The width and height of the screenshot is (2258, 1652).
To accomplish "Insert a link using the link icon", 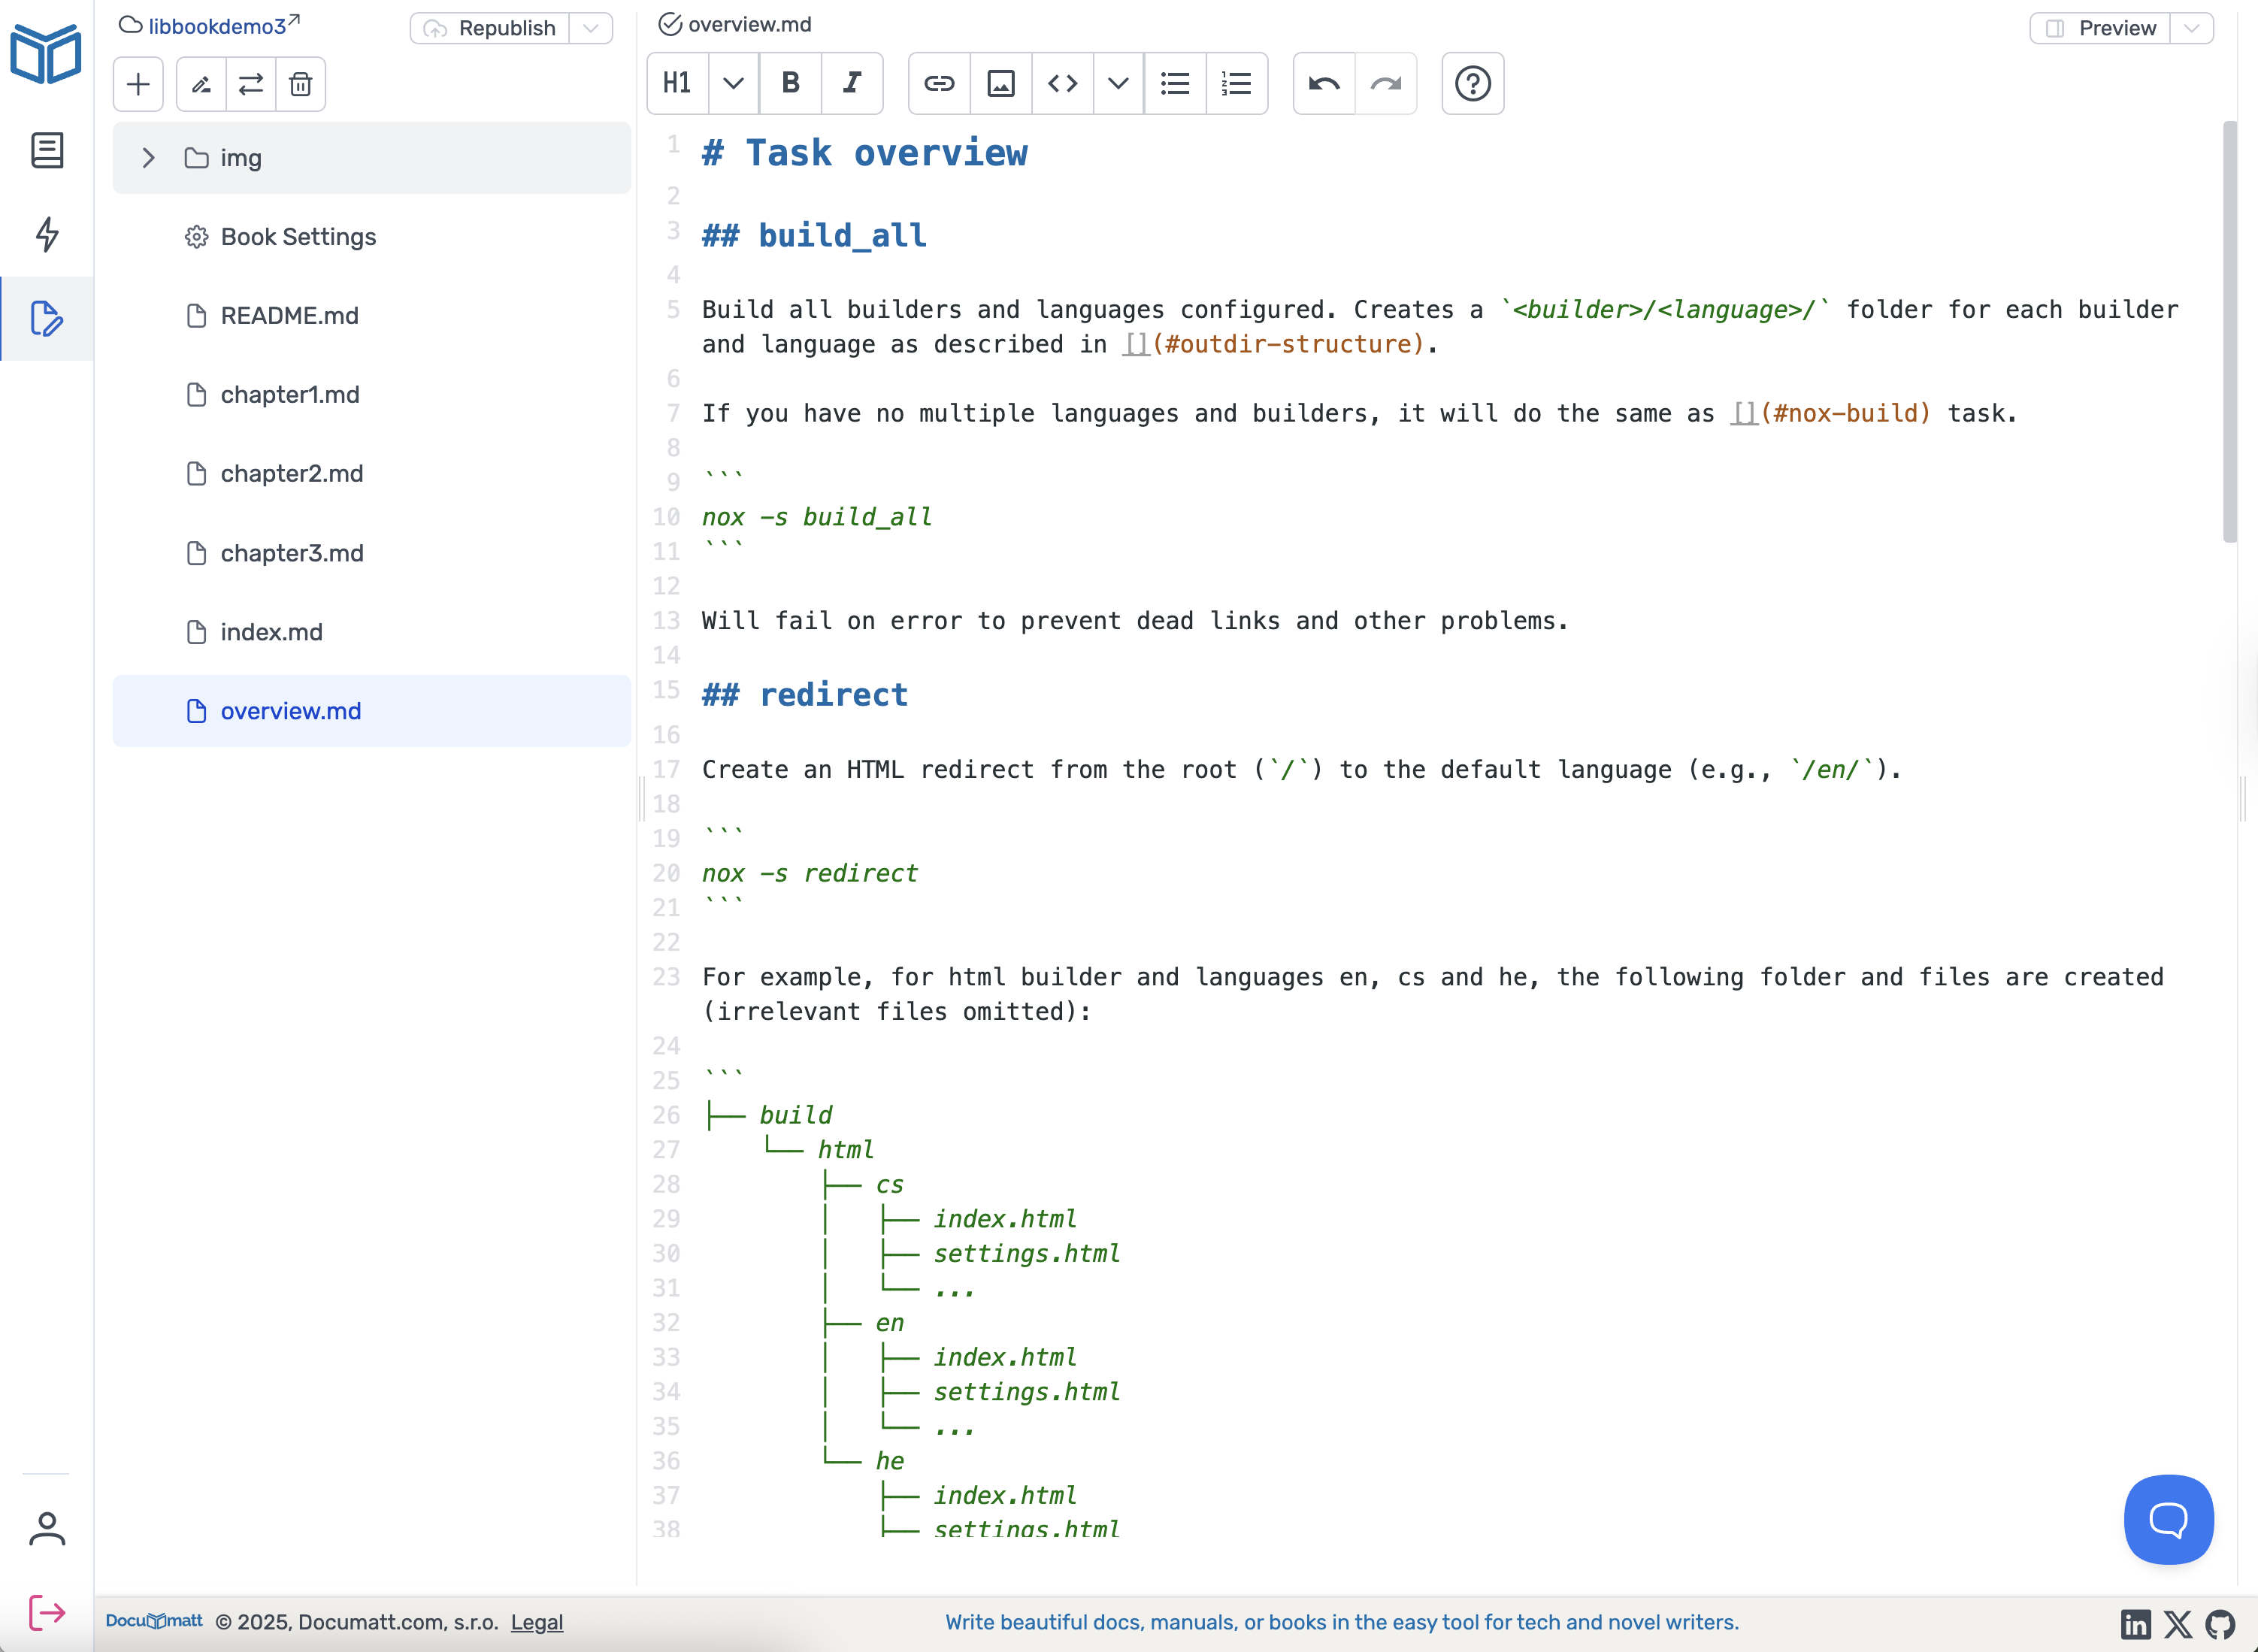I will (938, 84).
